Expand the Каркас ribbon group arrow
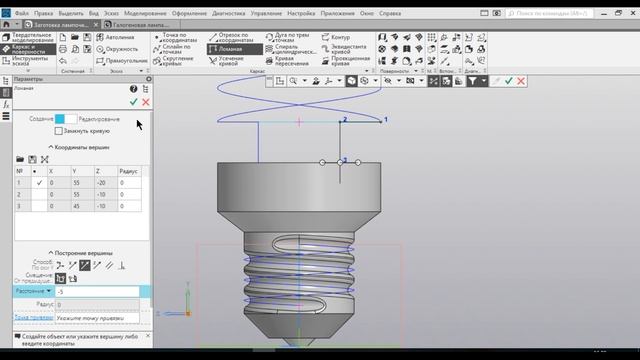 coord(366,71)
